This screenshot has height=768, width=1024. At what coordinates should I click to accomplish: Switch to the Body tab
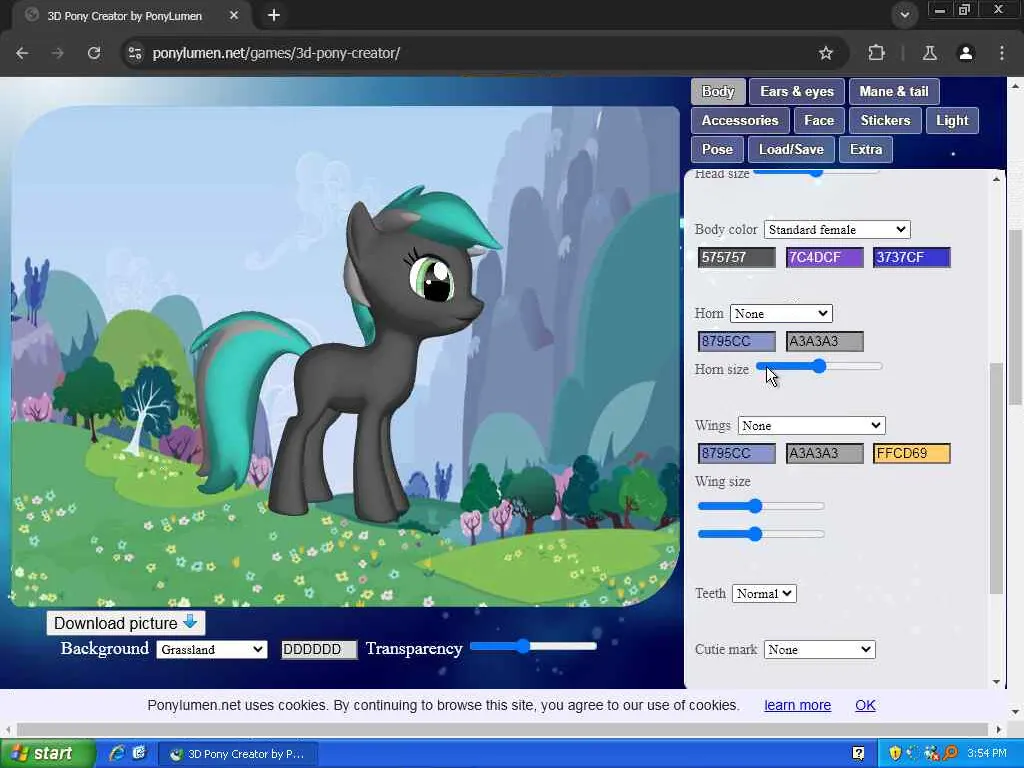(718, 91)
